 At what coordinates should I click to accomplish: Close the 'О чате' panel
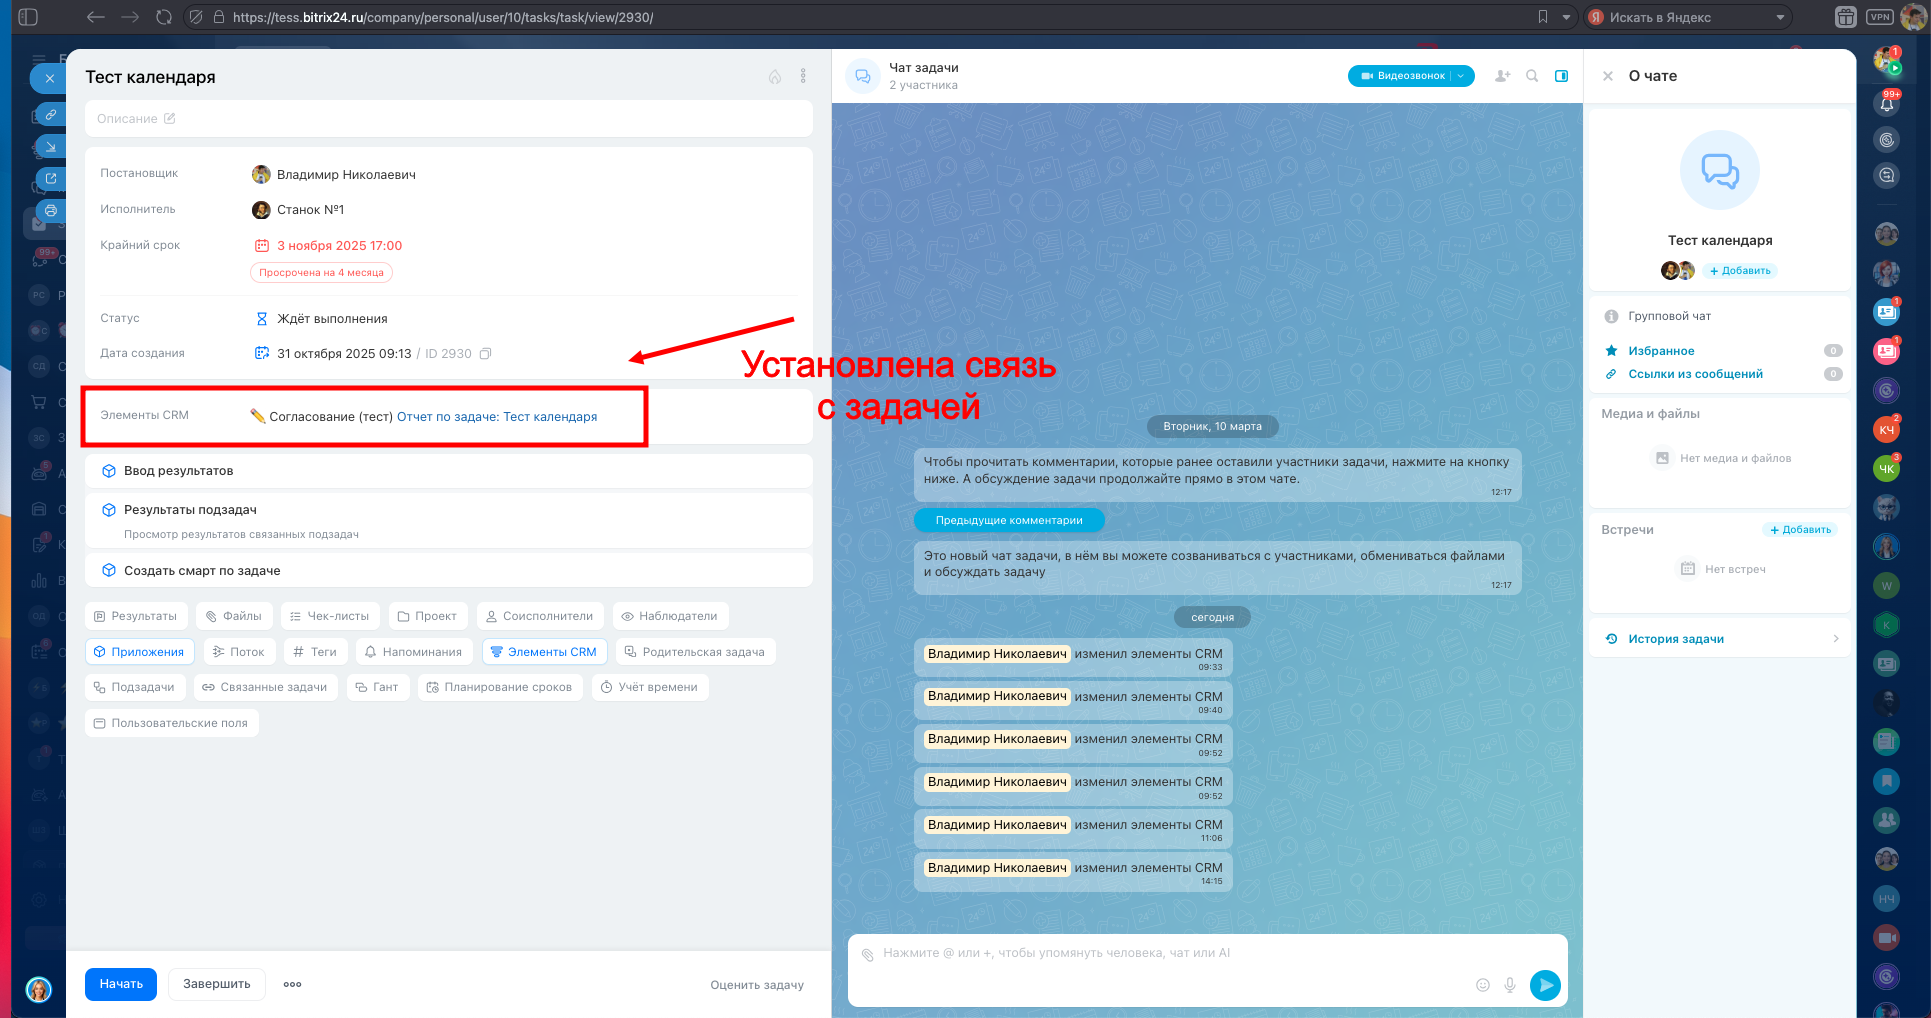coord(1608,76)
